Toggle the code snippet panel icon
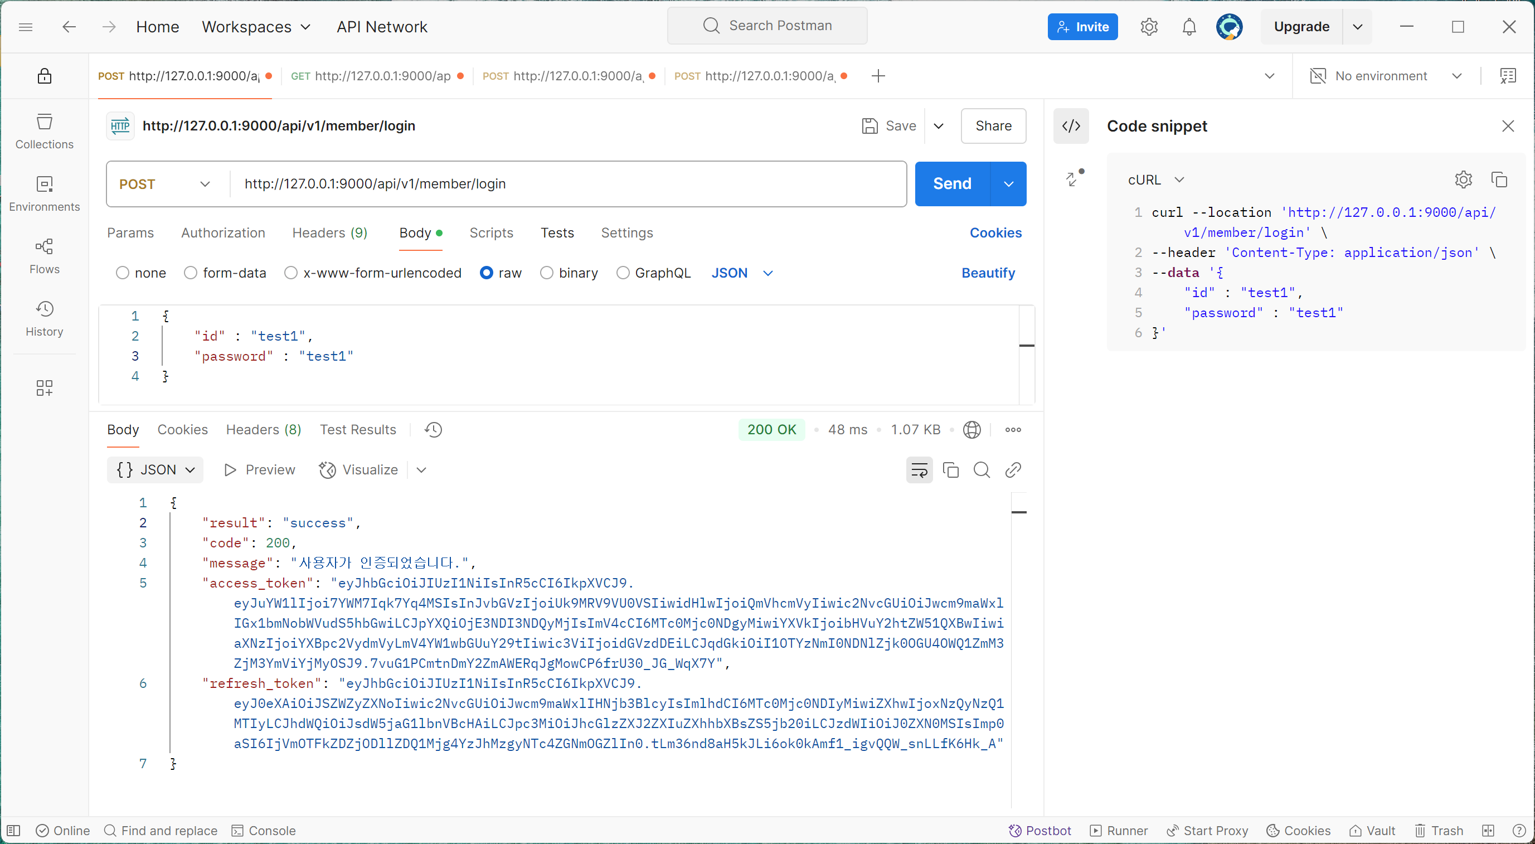The image size is (1535, 844). 1071,126
